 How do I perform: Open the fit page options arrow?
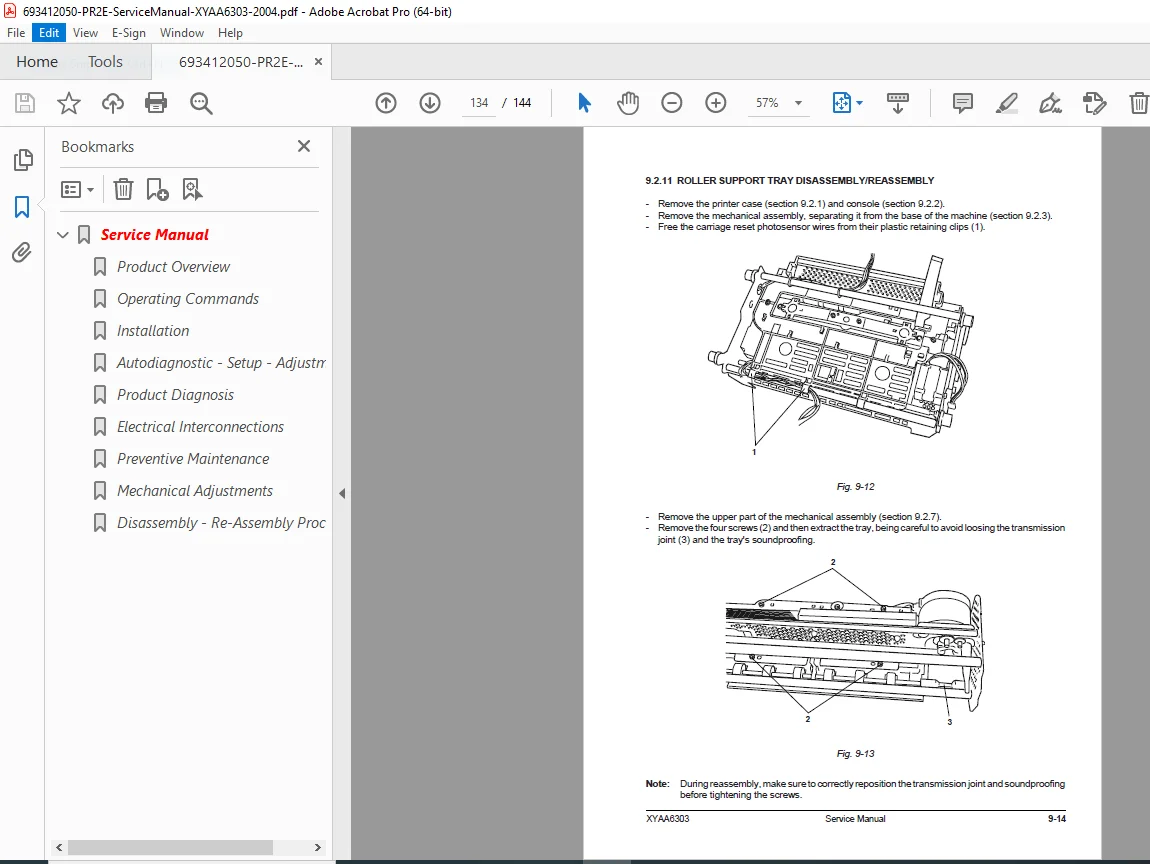click(x=860, y=103)
